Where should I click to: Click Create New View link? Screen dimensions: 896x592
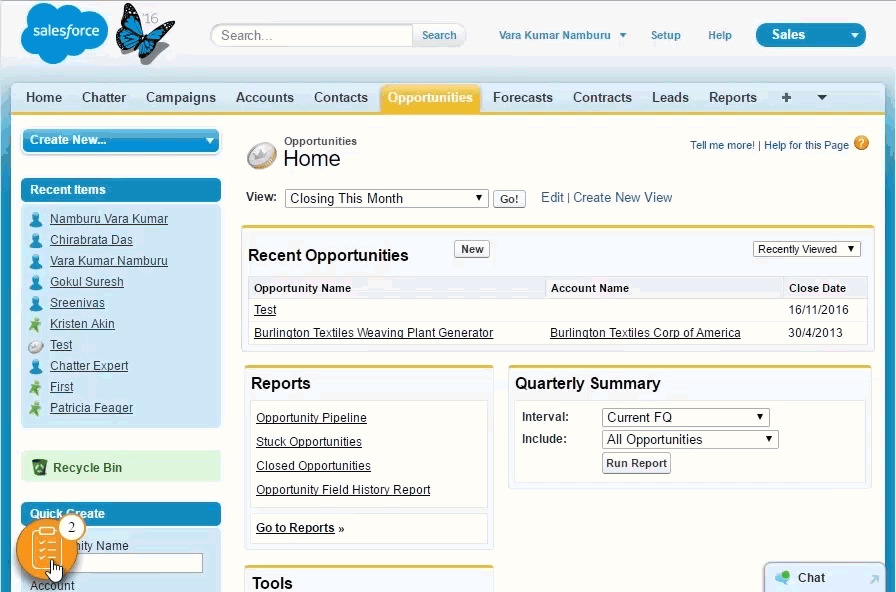[x=622, y=198]
